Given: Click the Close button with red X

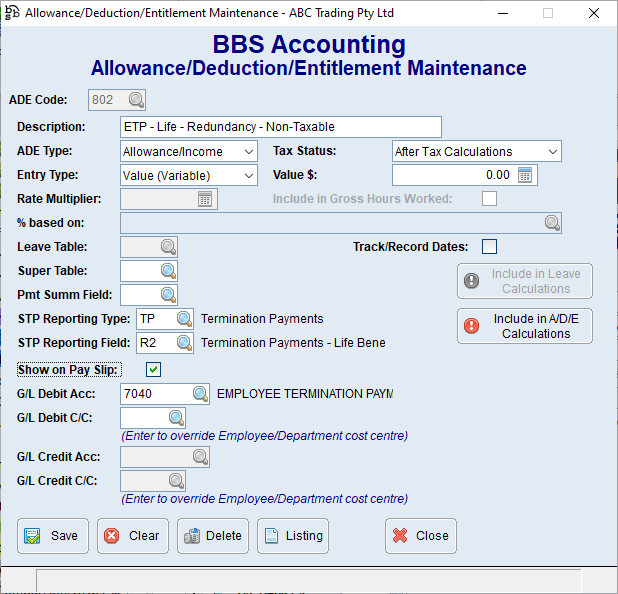Looking at the screenshot, I should tap(421, 536).
